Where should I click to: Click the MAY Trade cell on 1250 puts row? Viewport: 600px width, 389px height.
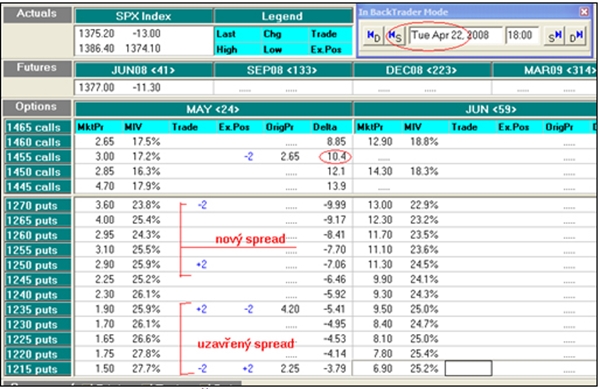193,265
